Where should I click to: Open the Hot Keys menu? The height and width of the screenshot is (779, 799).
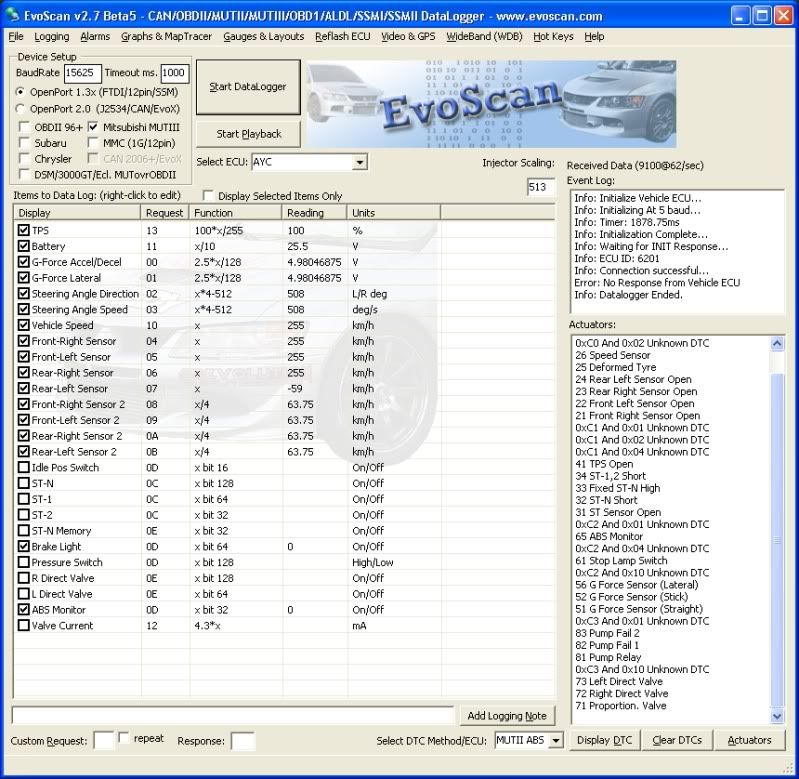pos(553,36)
